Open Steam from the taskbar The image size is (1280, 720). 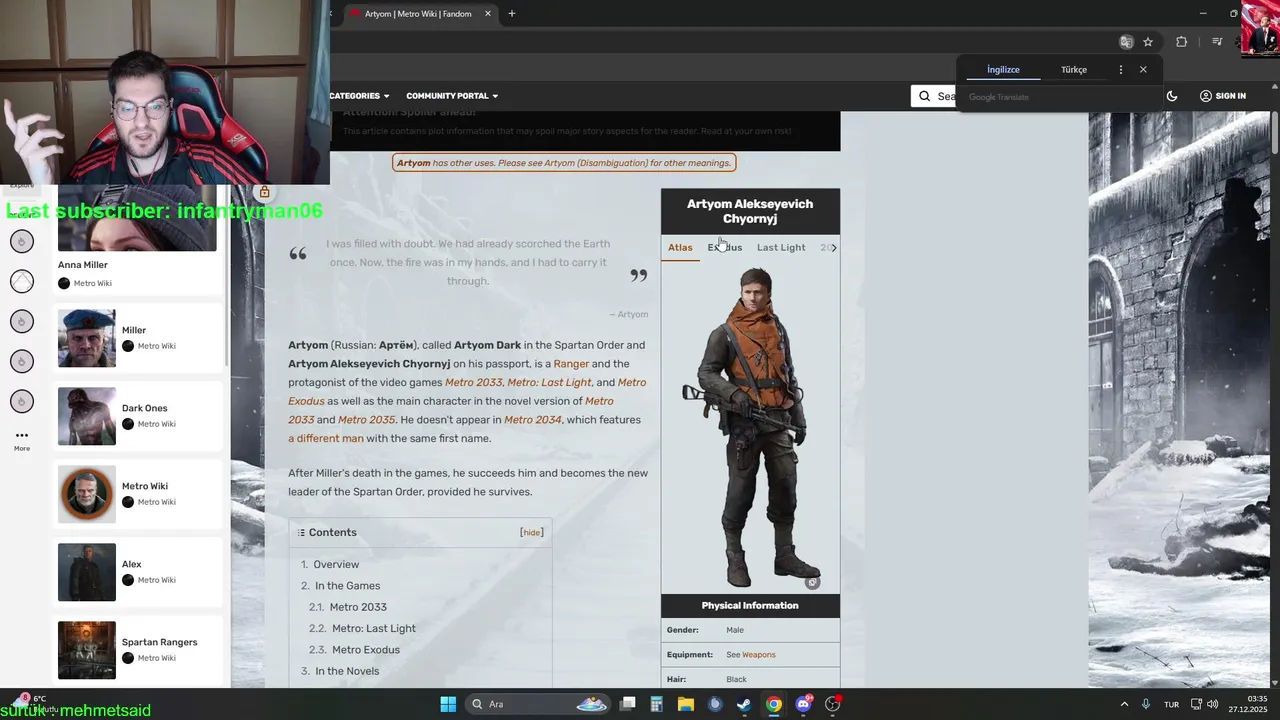(744, 704)
